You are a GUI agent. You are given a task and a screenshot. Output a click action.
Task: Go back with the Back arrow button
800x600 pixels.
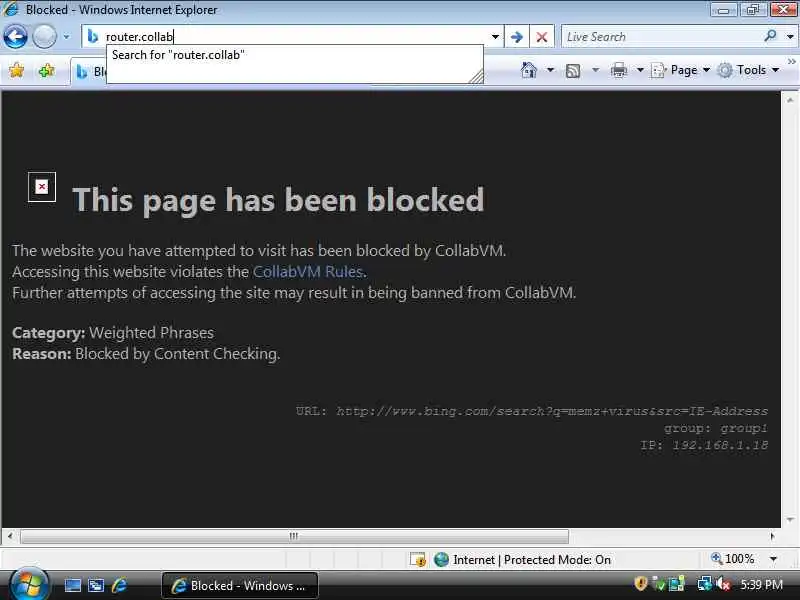pyautogui.click(x=15, y=37)
